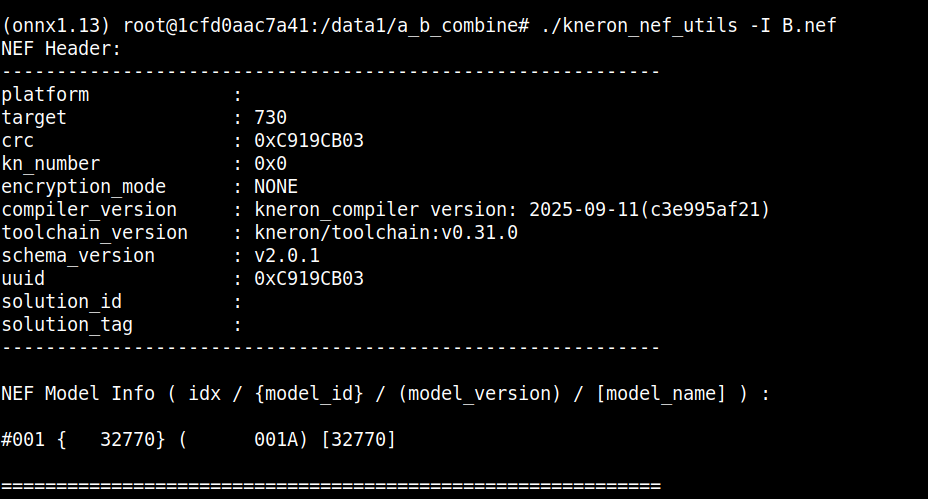Click the kn_number value 0x0

point(271,164)
